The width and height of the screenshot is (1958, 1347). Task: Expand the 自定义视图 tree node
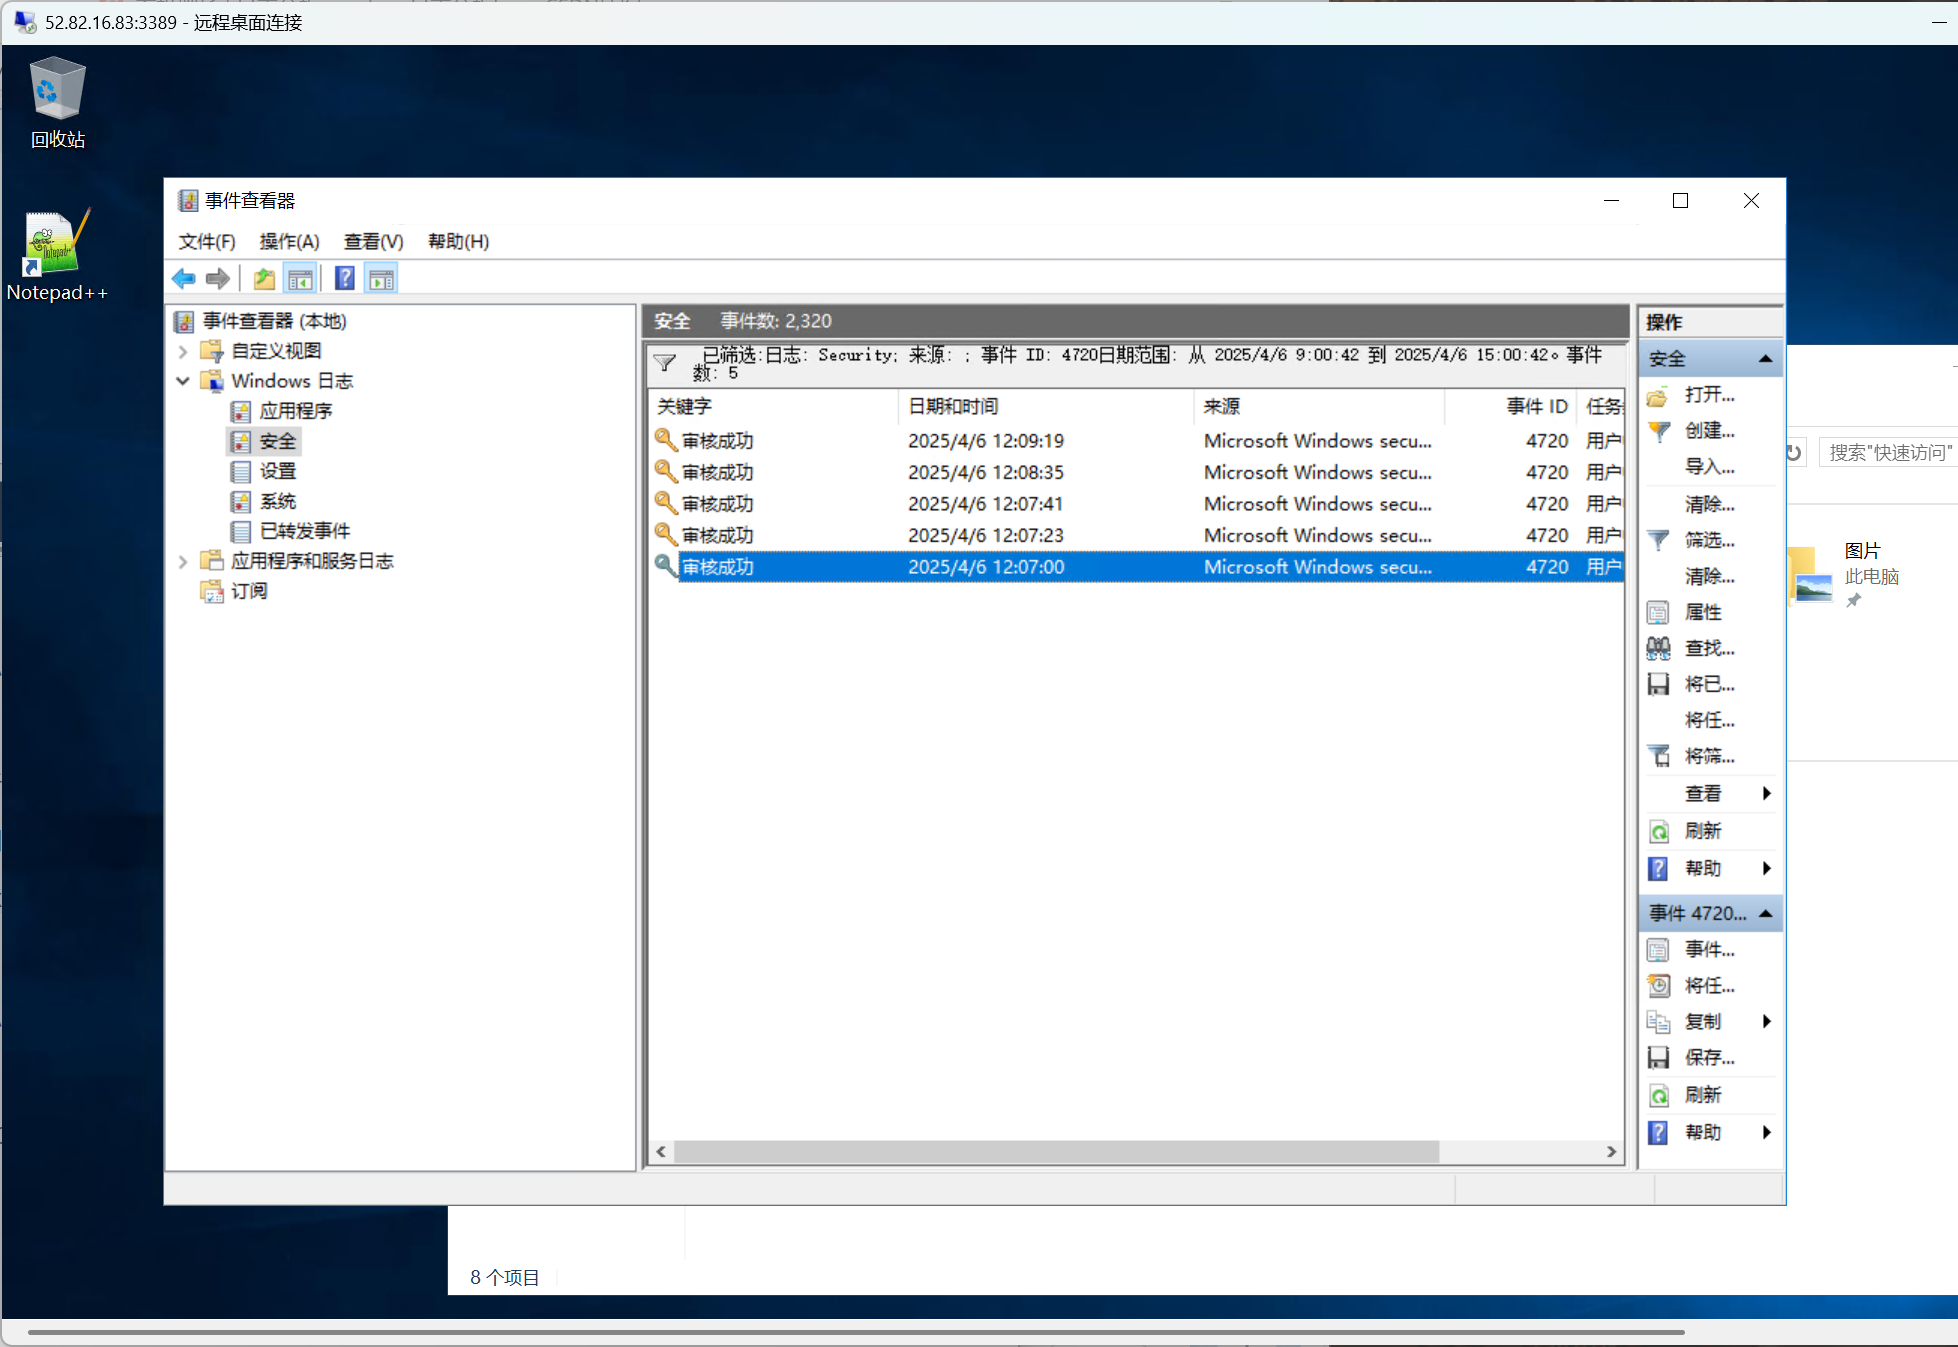(x=183, y=351)
